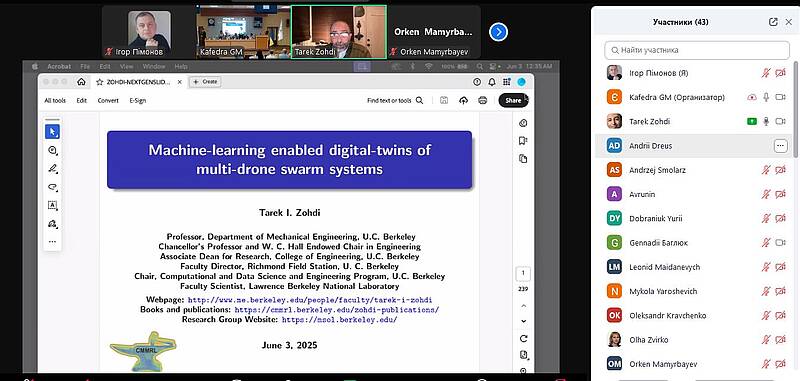The width and height of the screenshot is (800, 381).
Task: Toggle Andrzej Smolarz muted microphone icon
Action: [766, 170]
